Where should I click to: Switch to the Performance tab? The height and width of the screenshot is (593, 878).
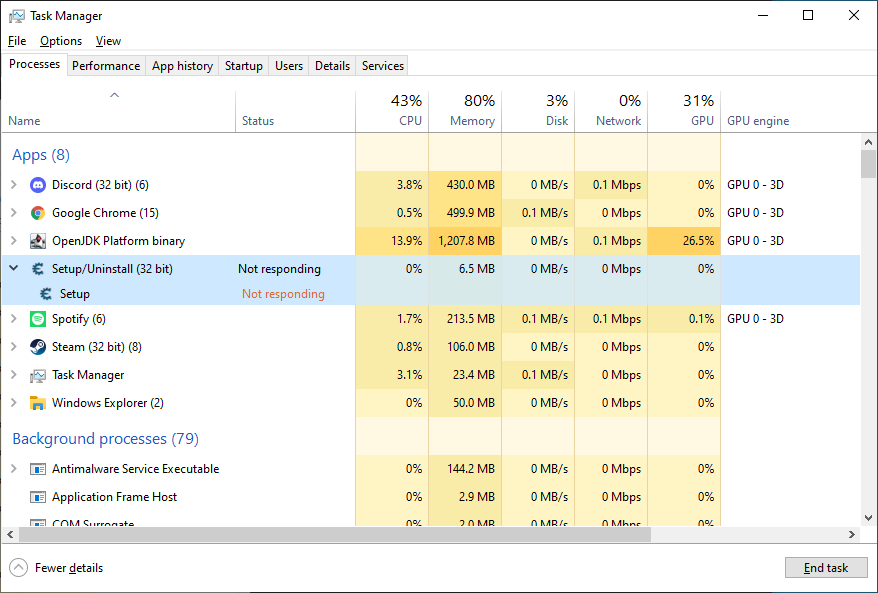(106, 66)
